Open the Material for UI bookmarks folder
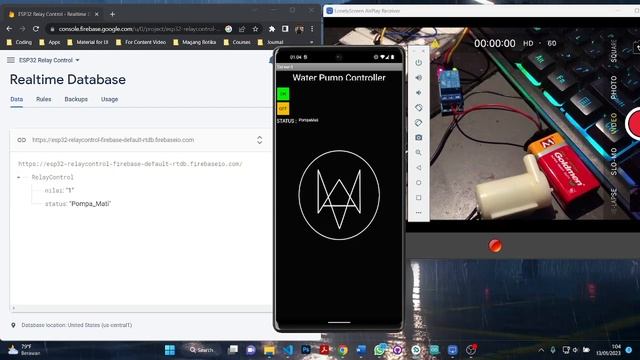This screenshot has width=640, height=360. (88, 42)
